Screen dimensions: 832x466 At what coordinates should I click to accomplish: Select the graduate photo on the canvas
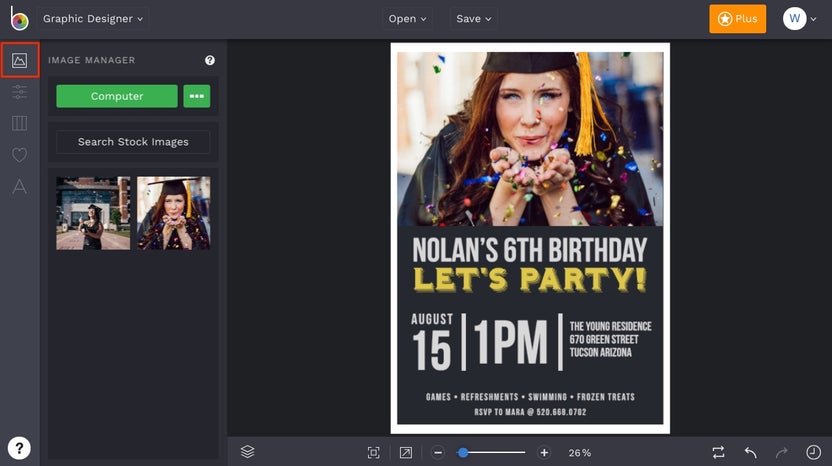point(530,139)
